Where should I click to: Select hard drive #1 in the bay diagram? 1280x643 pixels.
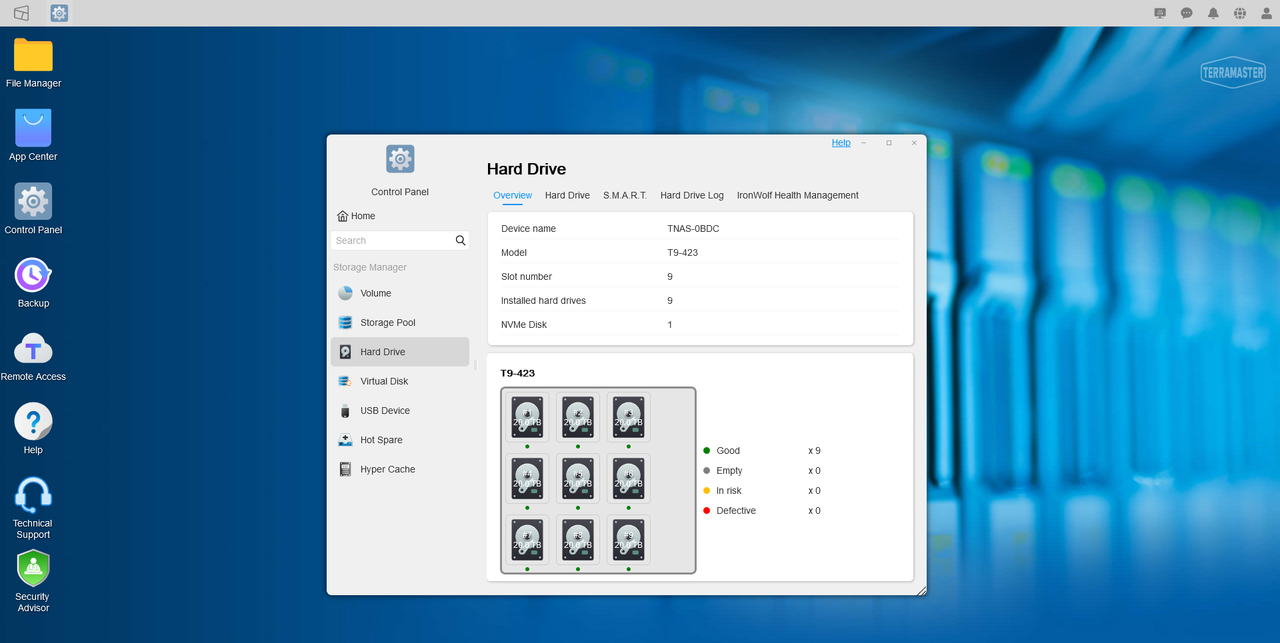[527, 417]
